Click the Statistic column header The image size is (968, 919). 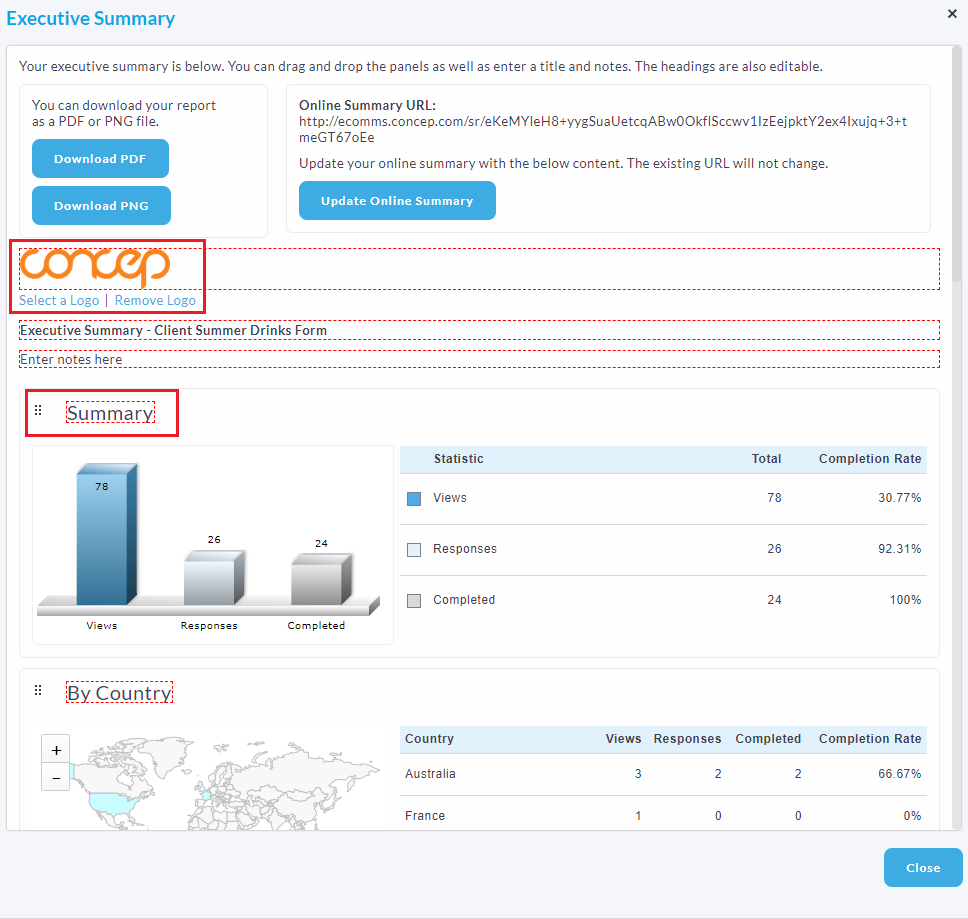pos(459,459)
